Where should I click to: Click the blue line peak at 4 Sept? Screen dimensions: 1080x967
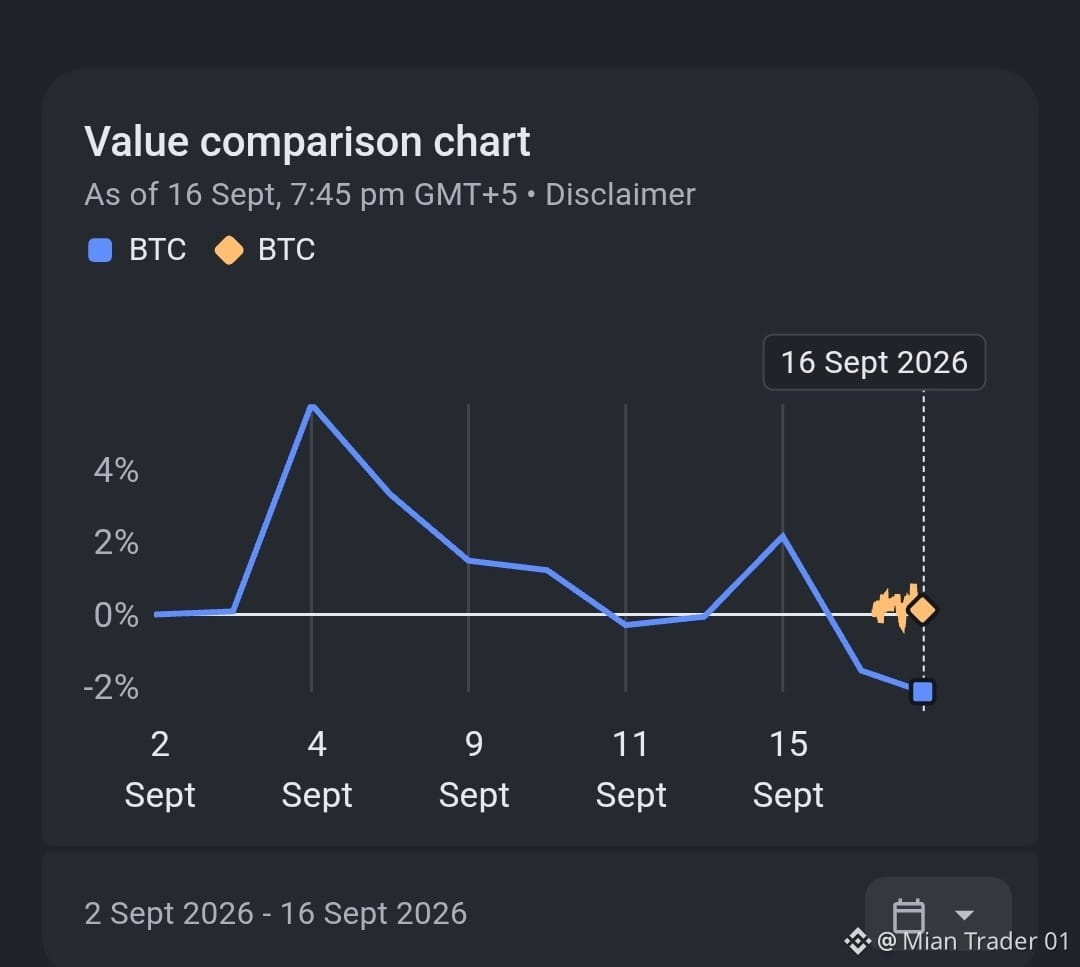[312, 407]
